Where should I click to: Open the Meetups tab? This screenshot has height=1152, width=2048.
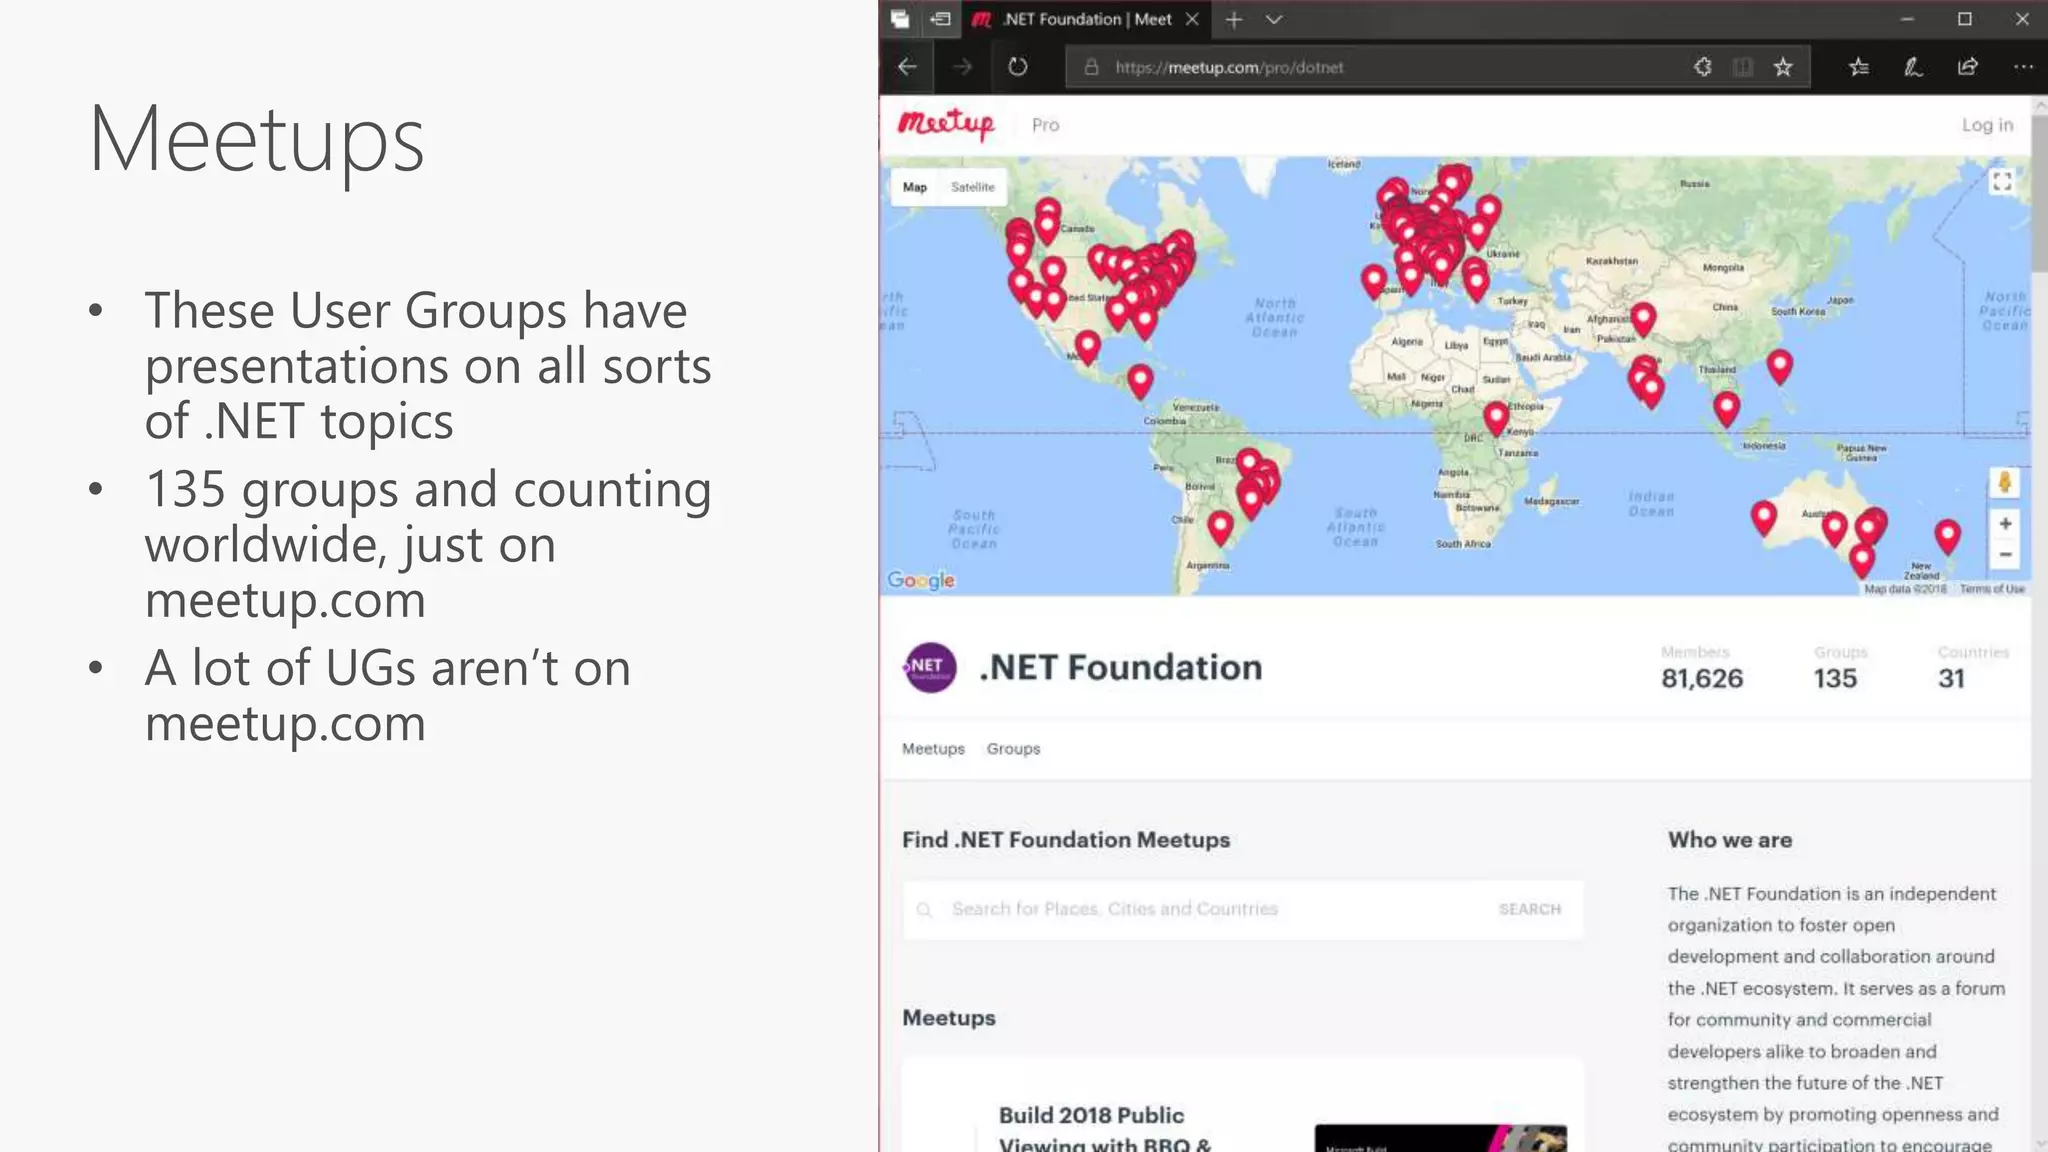tap(933, 749)
